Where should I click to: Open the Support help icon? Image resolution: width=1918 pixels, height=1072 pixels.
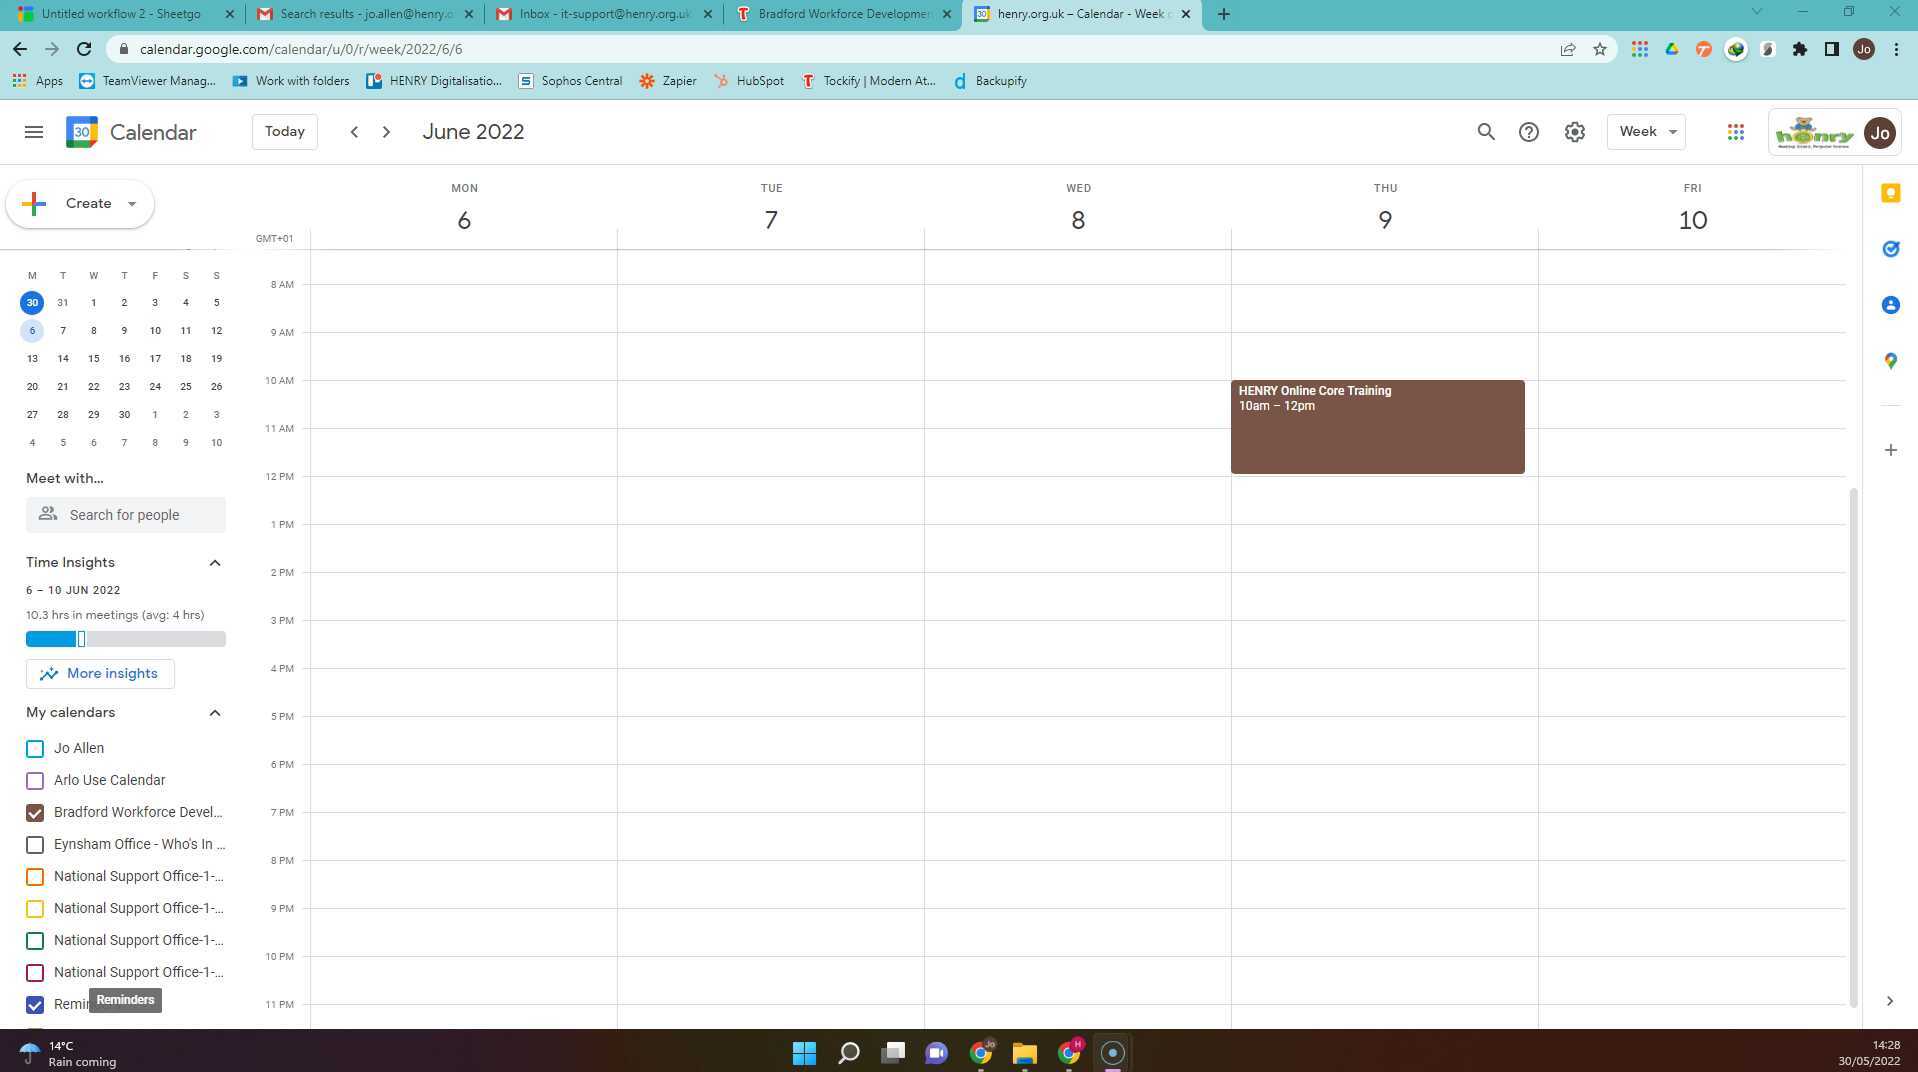(x=1529, y=132)
